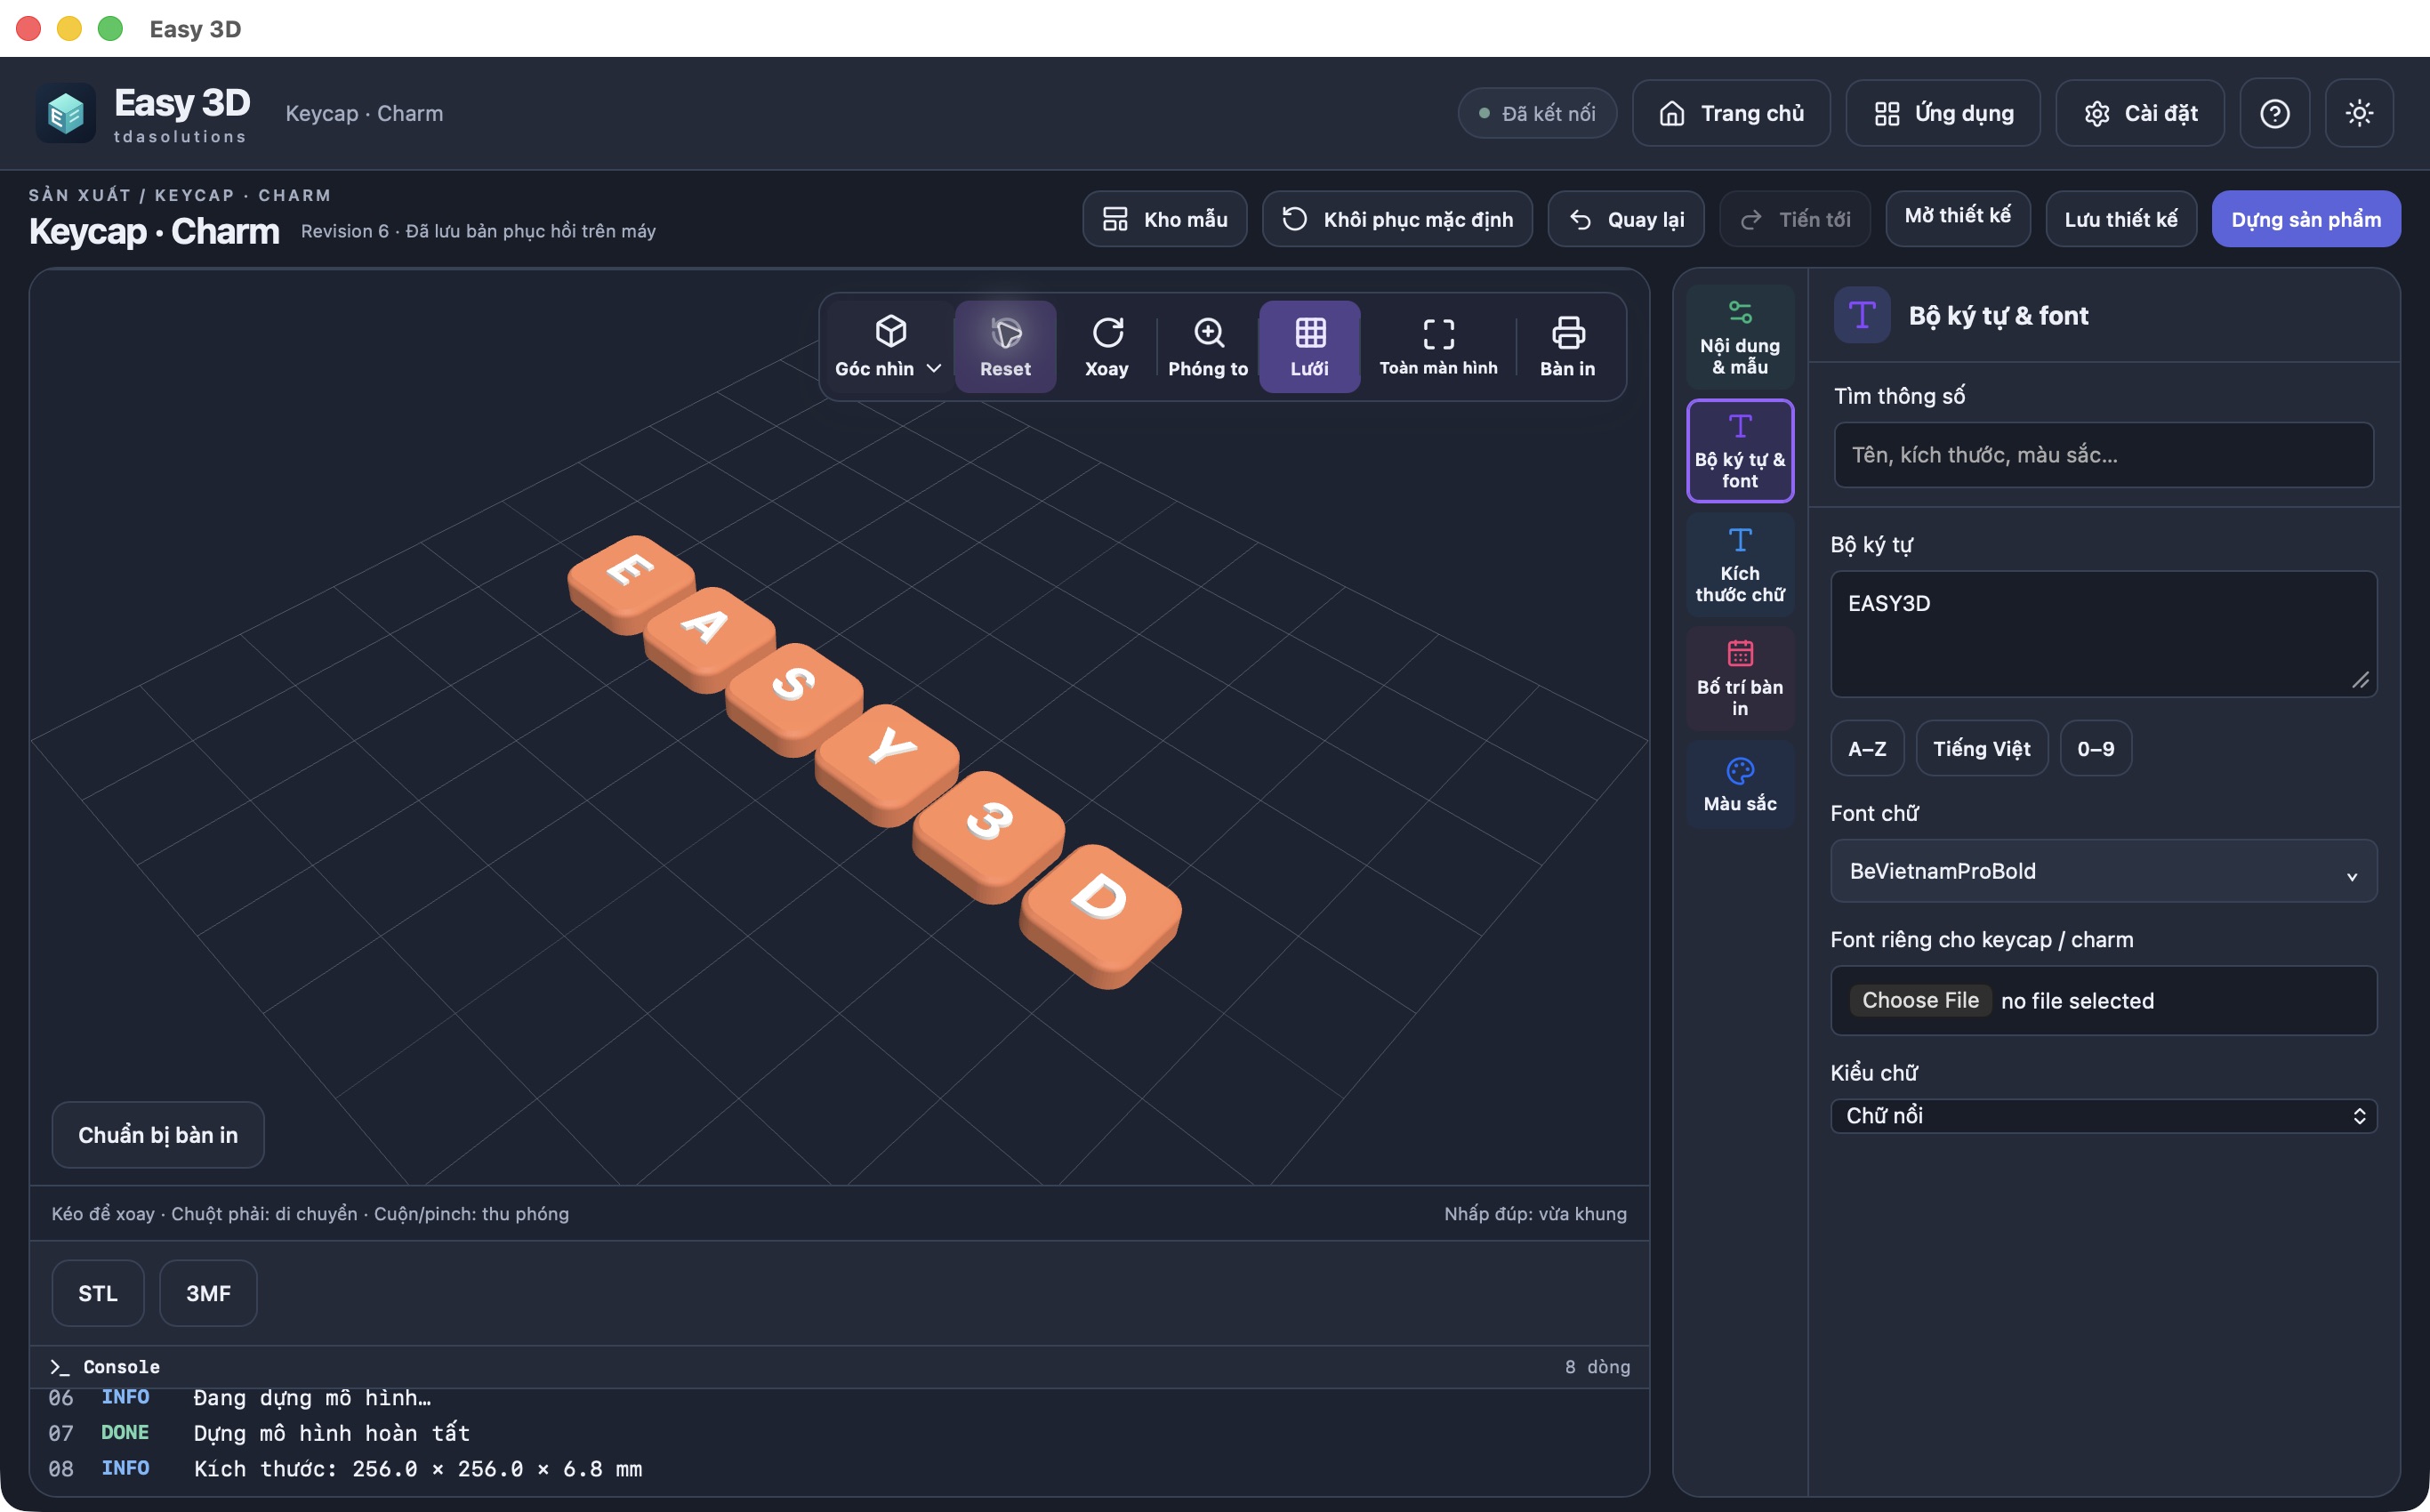Screen dimensions: 2430x1512
Task: Expand the Góc nhìn view dropdown
Action: tap(888, 346)
